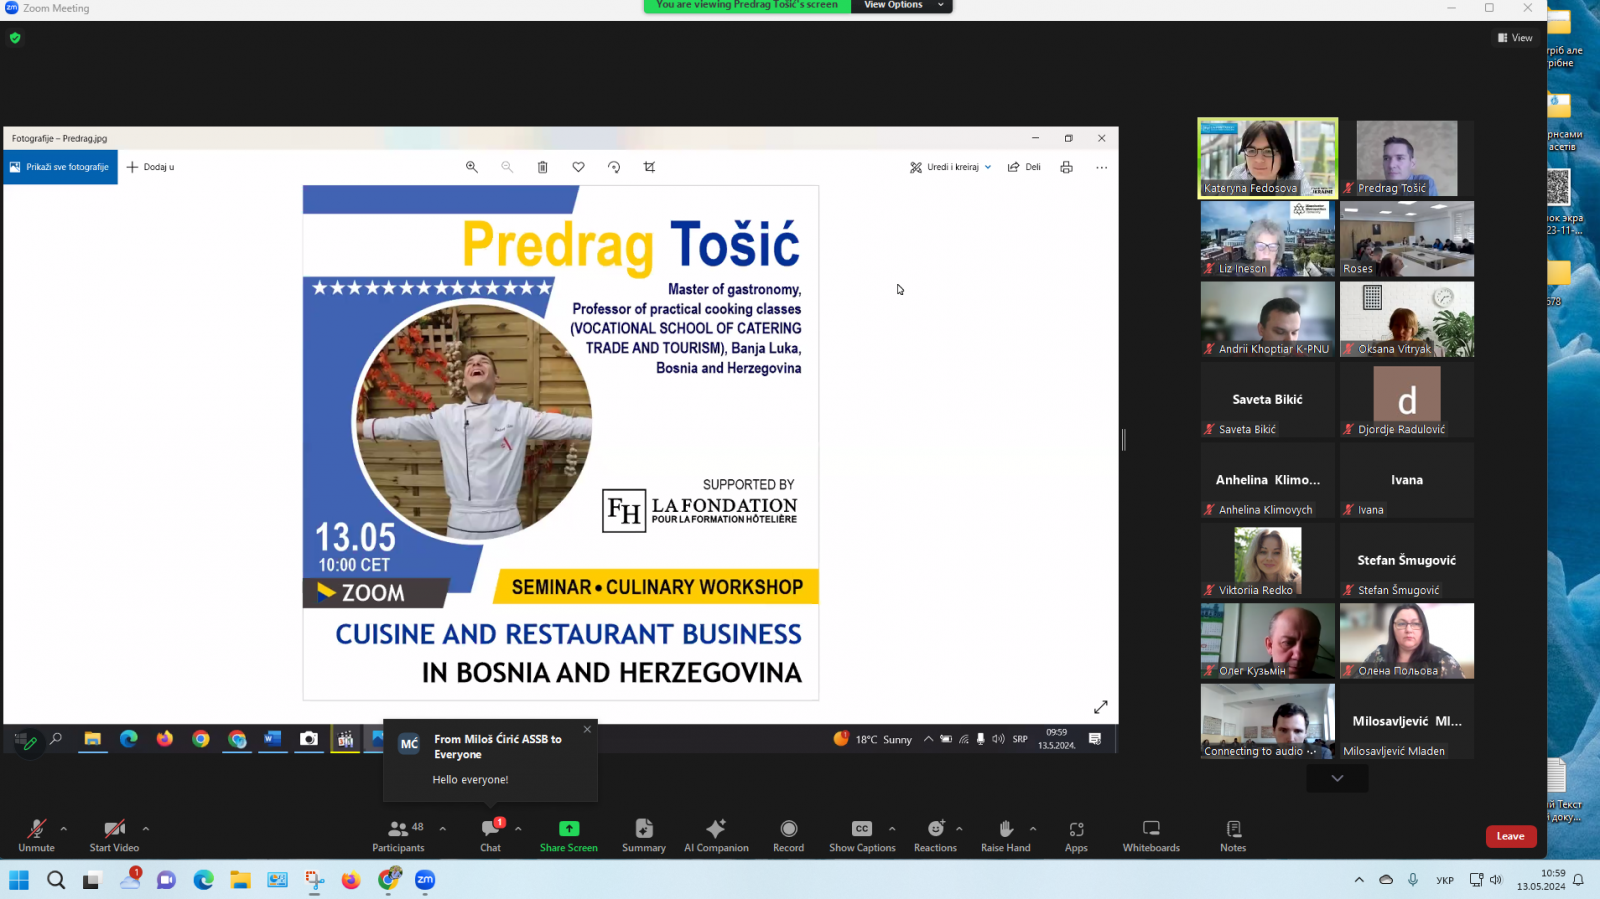Close the Miloš Ćirić chat notification
The width and height of the screenshot is (1600, 899).
point(587,729)
